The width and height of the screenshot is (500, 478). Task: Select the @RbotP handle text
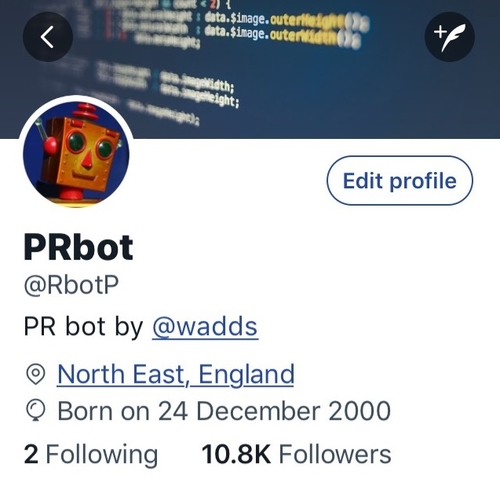71,286
